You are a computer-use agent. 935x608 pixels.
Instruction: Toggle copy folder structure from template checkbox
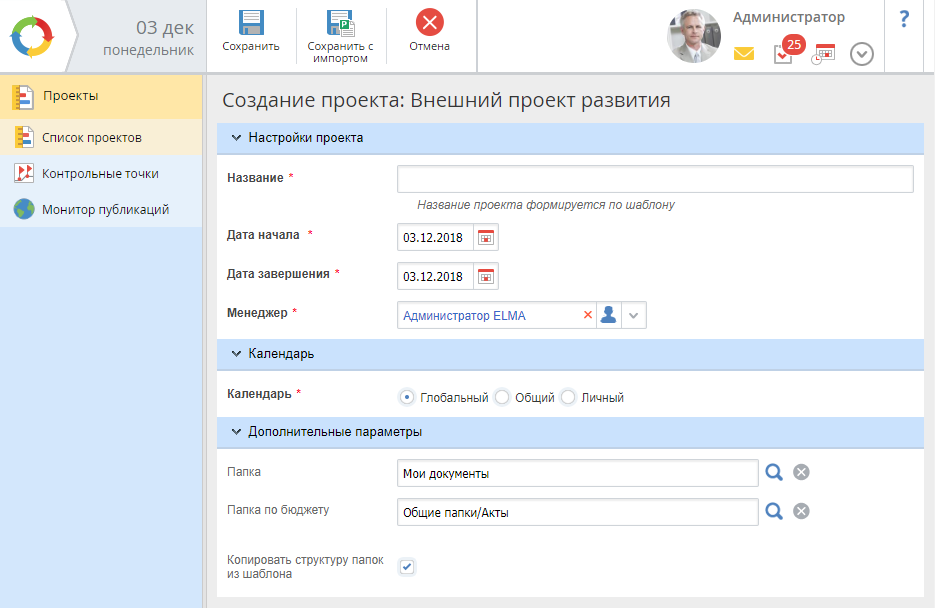407,567
